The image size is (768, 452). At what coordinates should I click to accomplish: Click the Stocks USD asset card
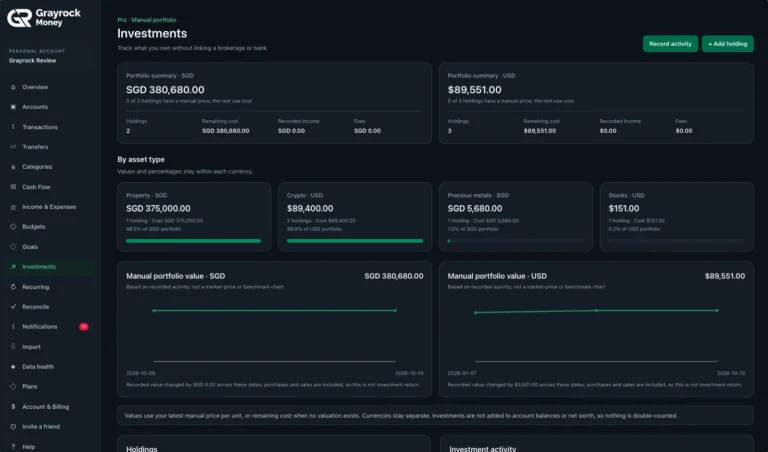click(x=677, y=217)
